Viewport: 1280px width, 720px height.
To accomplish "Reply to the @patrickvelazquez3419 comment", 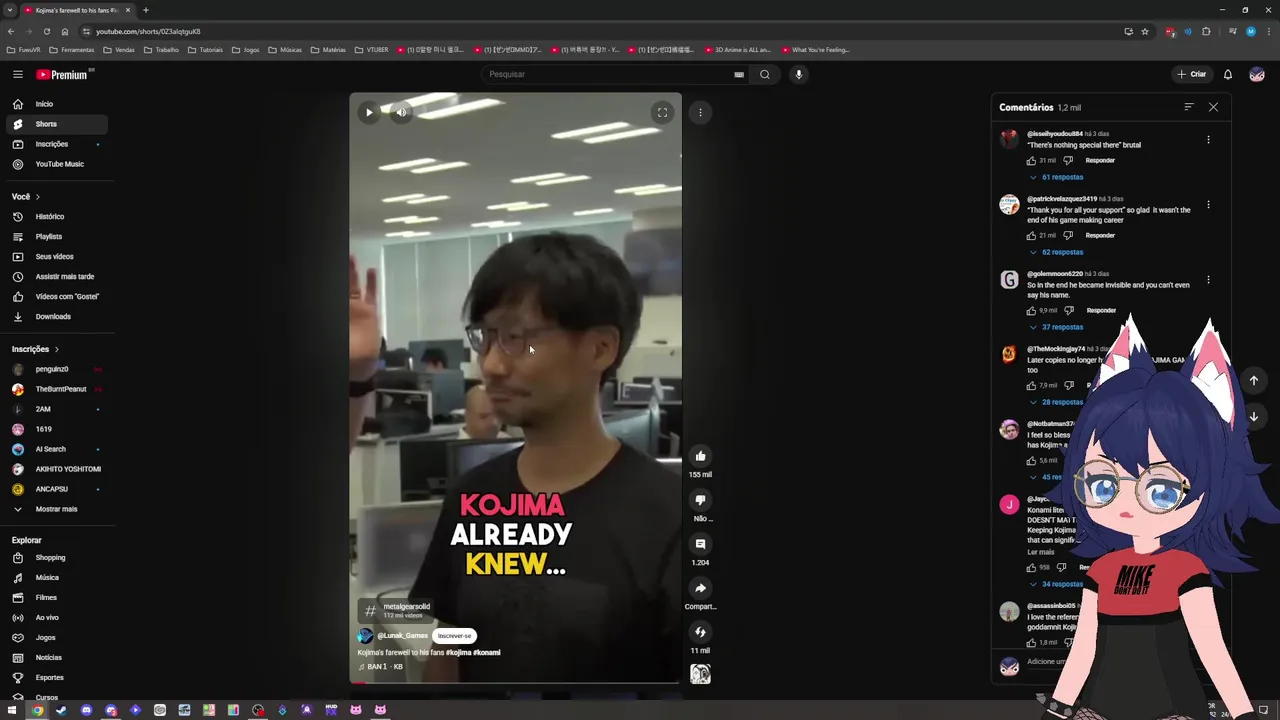I will pyautogui.click(x=1100, y=235).
